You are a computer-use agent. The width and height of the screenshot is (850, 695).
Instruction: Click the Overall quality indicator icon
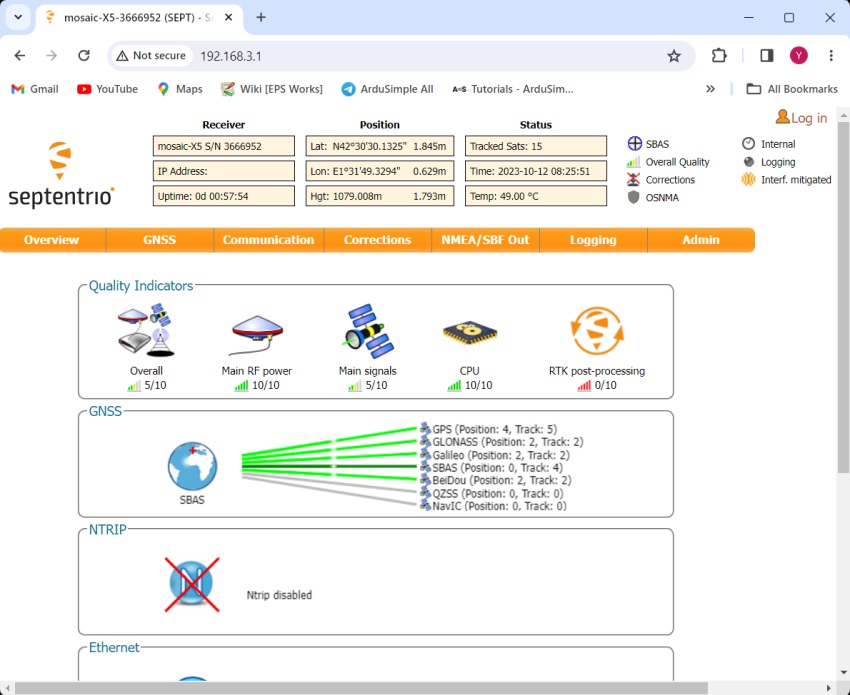click(x=146, y=331)
